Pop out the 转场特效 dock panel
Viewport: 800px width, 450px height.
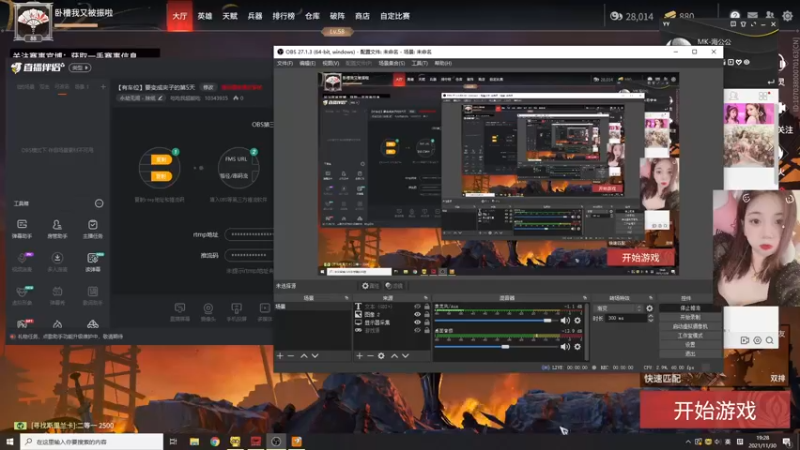pyautogui.click(x=651, y=298)
